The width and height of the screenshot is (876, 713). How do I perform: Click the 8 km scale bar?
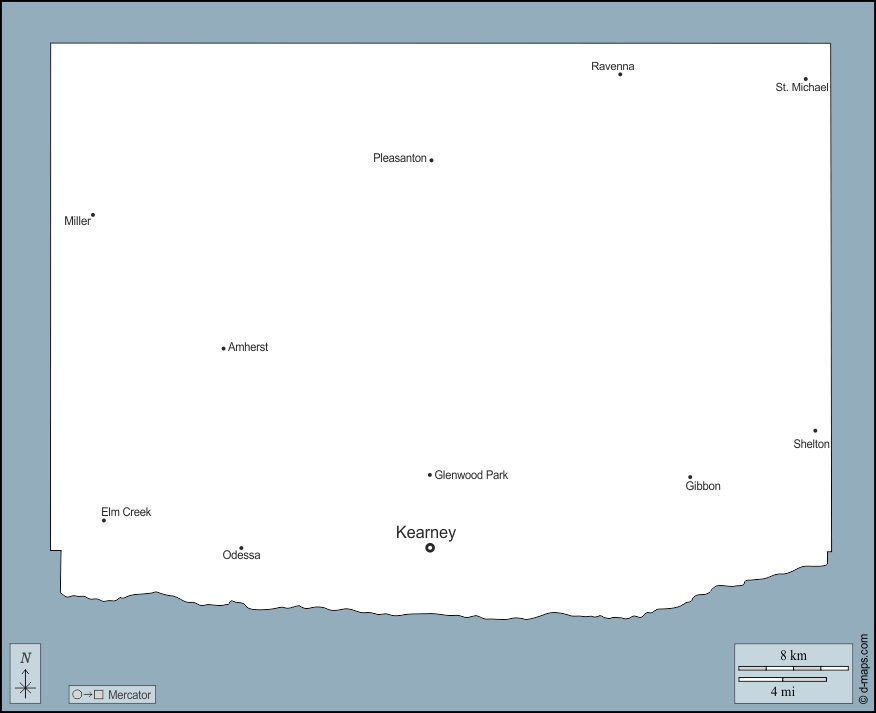pos(793,667)
